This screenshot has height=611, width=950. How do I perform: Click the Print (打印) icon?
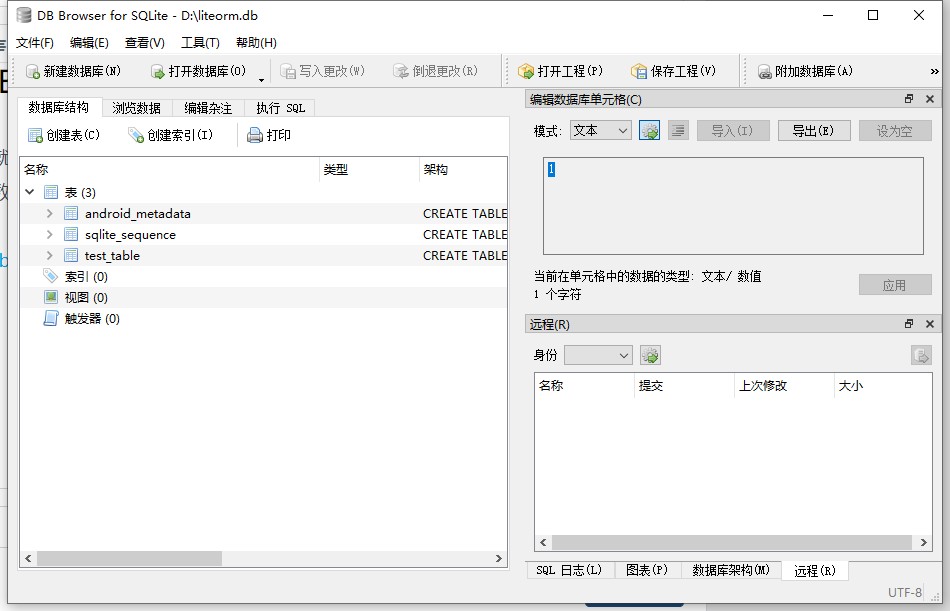click(254, 135)
